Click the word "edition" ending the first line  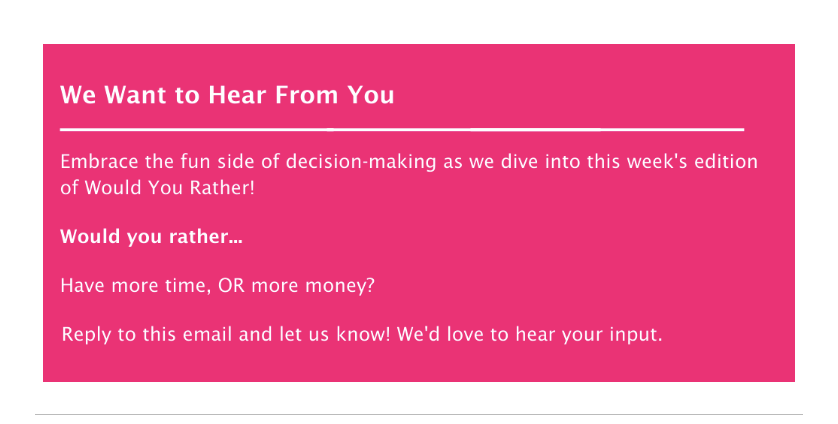(726, 161)
